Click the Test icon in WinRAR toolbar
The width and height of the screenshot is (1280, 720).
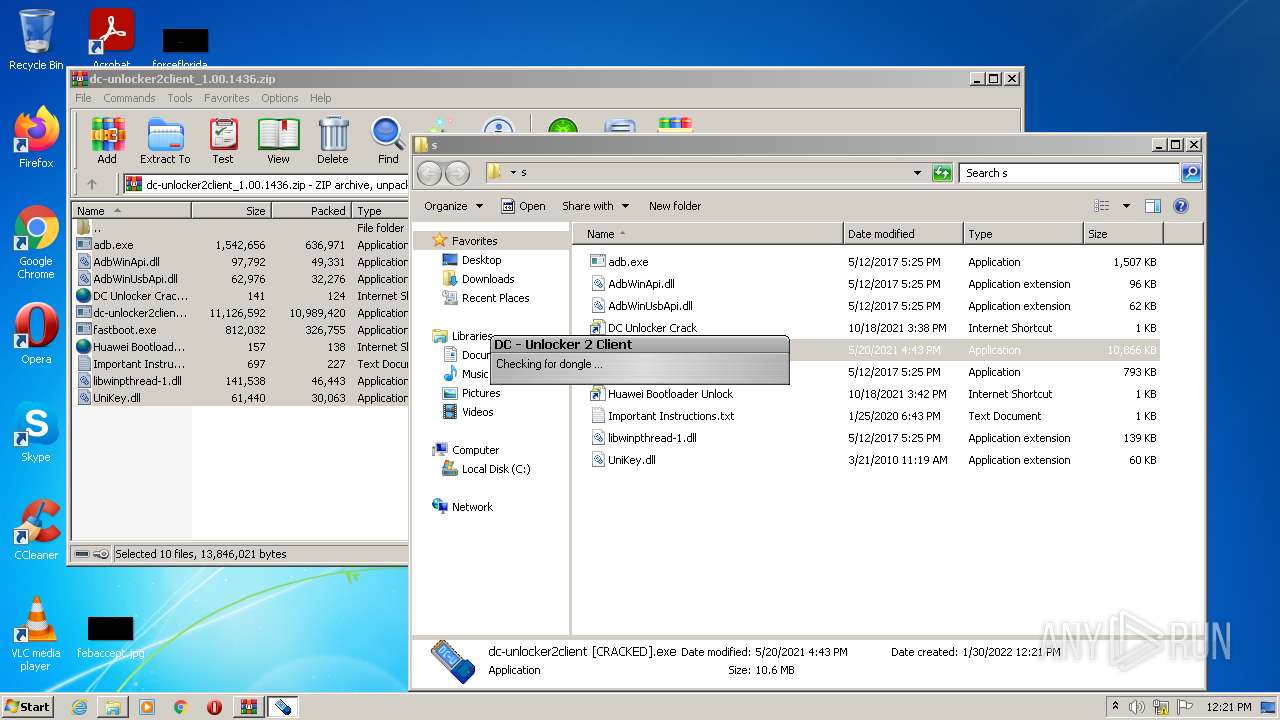tap(223, 141)
